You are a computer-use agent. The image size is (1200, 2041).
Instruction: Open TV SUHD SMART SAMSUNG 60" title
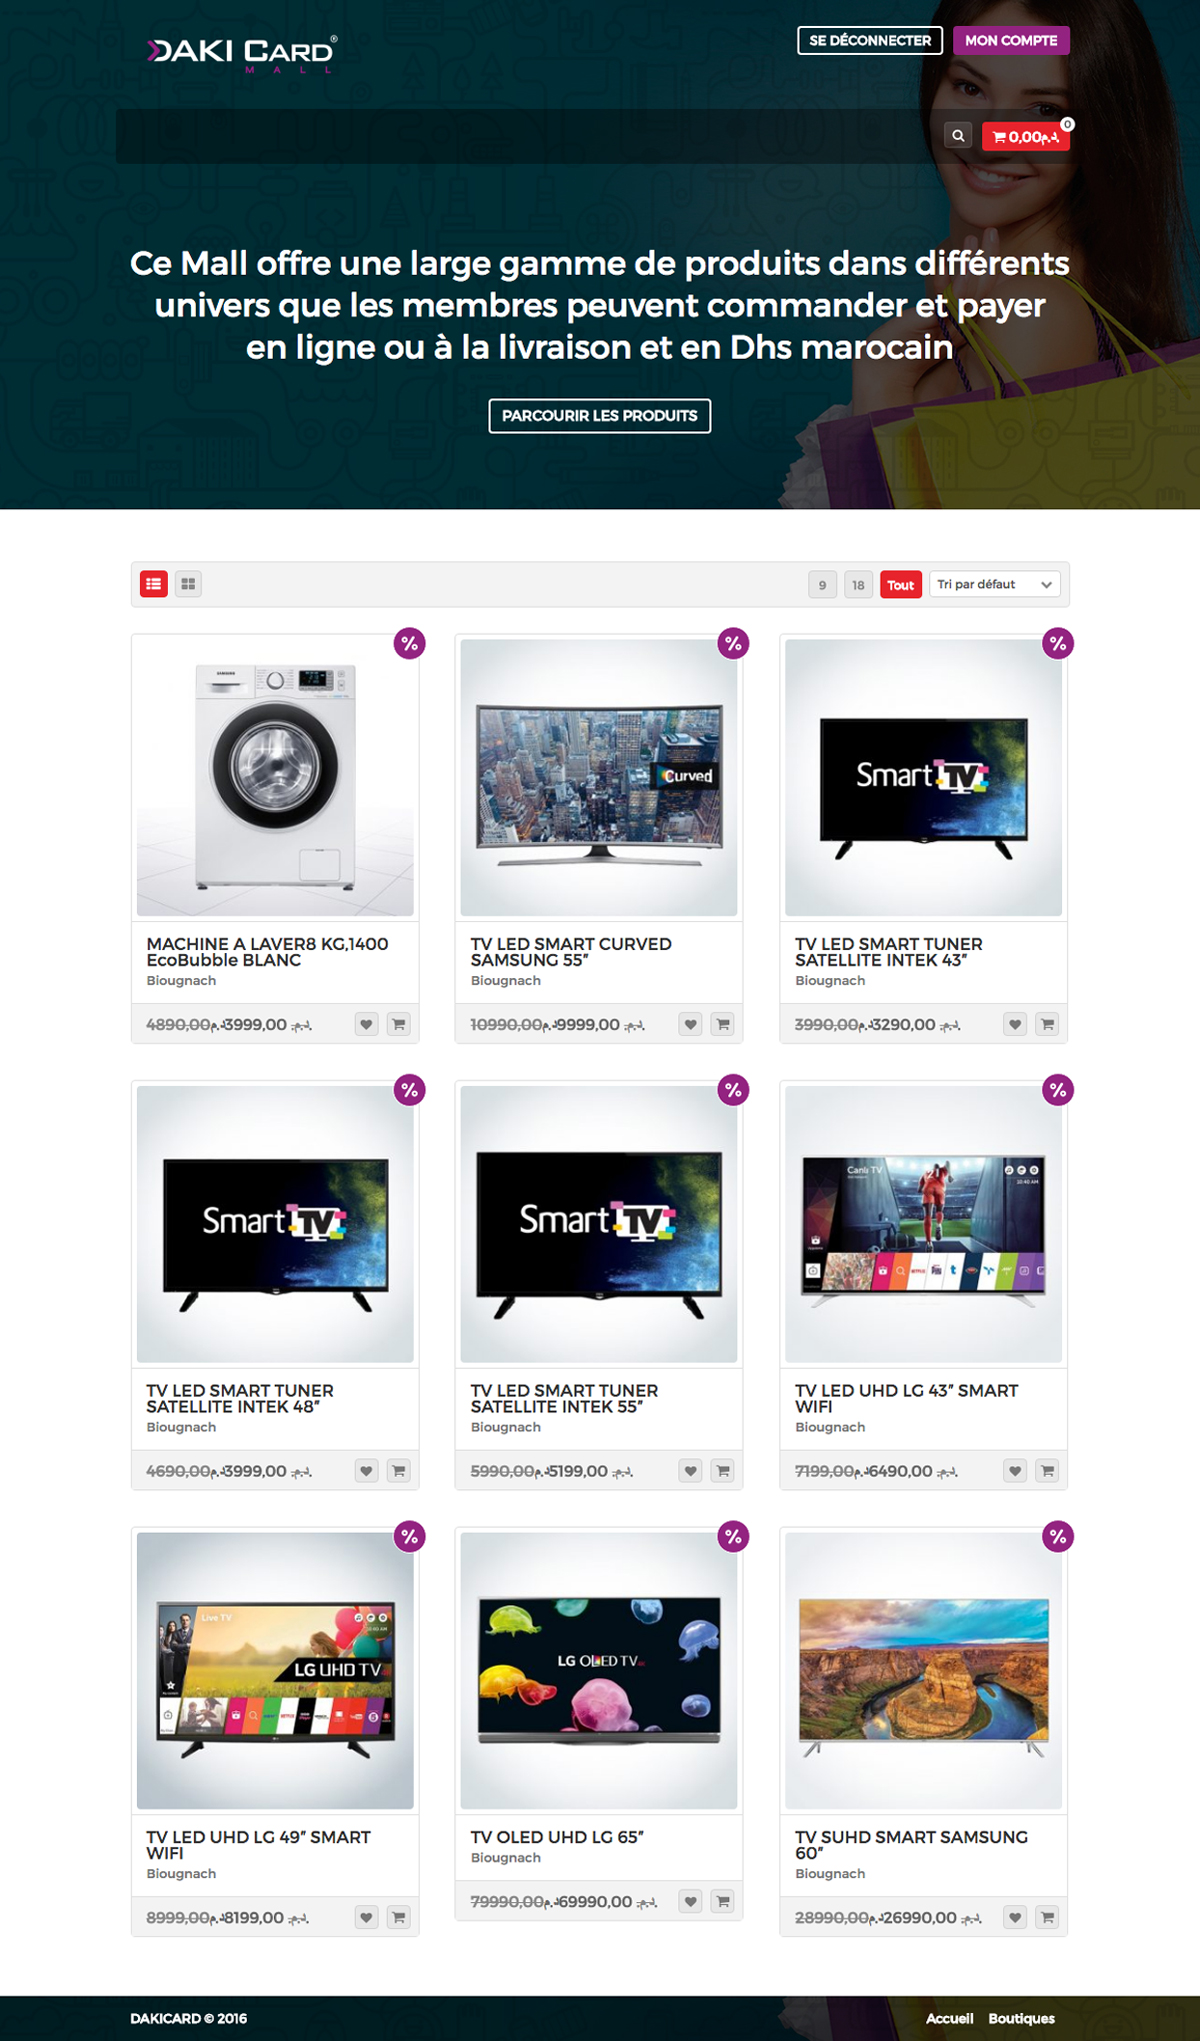911,1845
